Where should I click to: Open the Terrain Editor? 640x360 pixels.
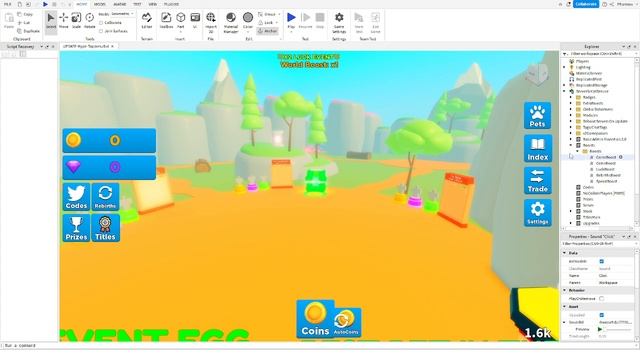(x=147, y=21)
